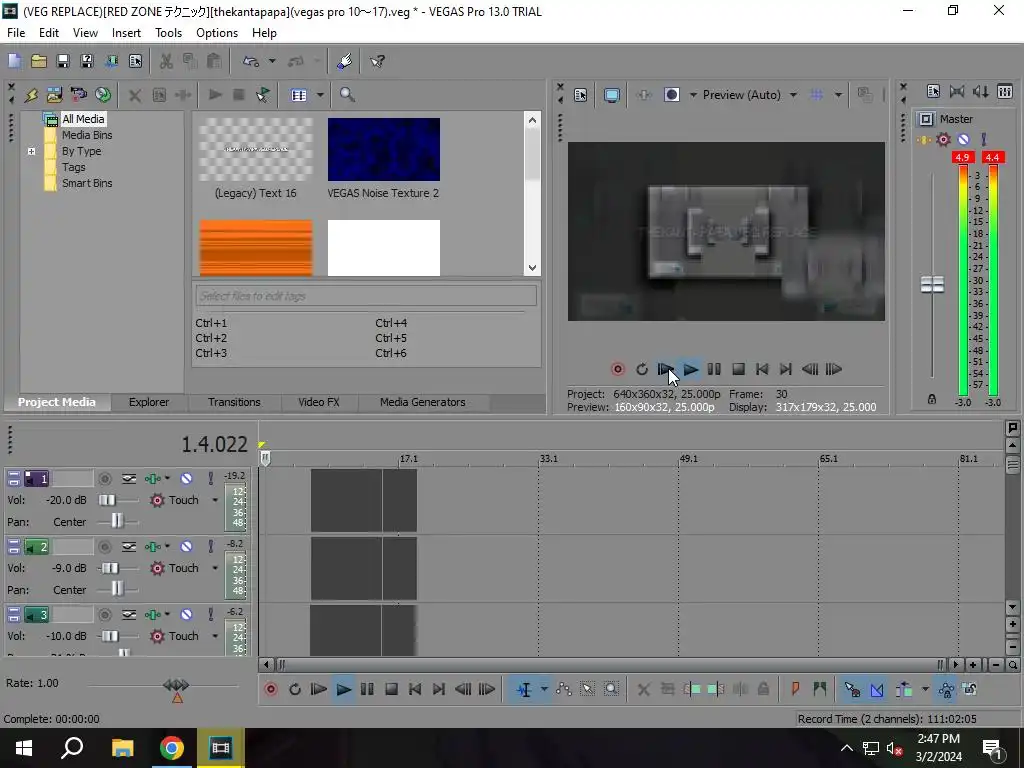Save the project with floppy disk icon
The image size is (1024, 768).
click(x=63, y=61)
